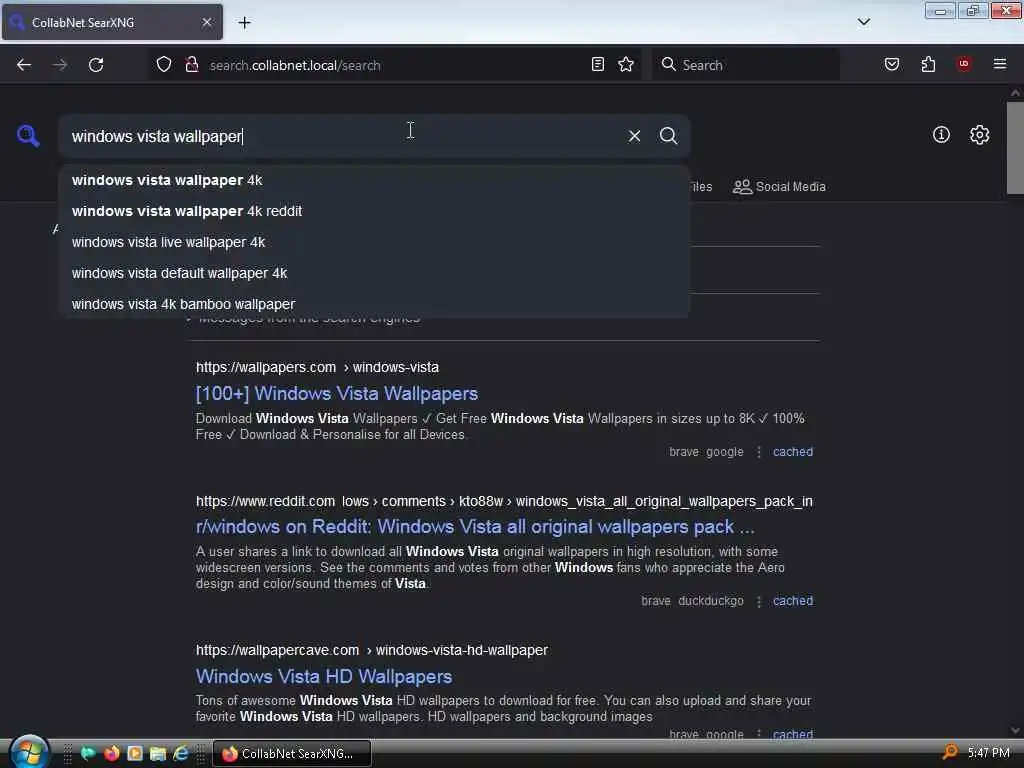Image resolution: width=1024 pixels, height=768 pixels.
Task: Open the orange quick launch media icon
Action: coord(135,753)
